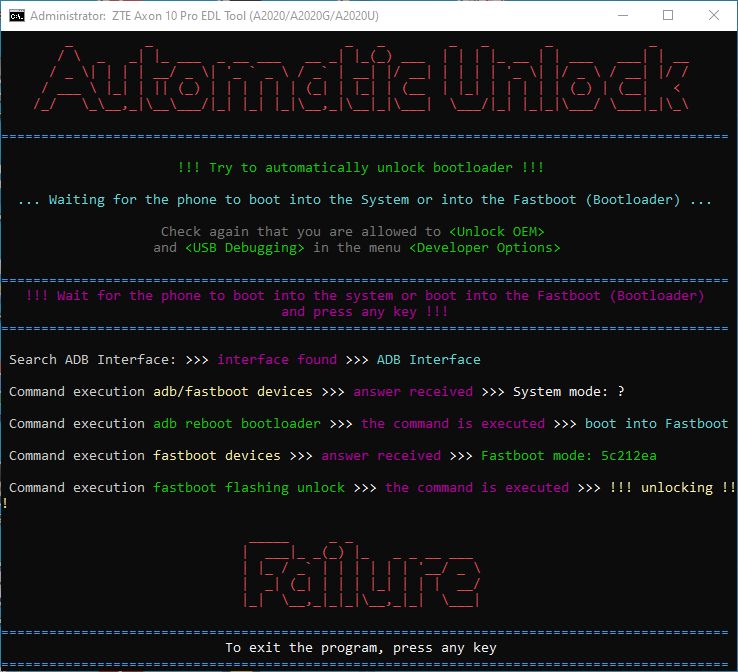
Task: Click the 'adb reboot bootloader' command text
Action: [237, 424]
